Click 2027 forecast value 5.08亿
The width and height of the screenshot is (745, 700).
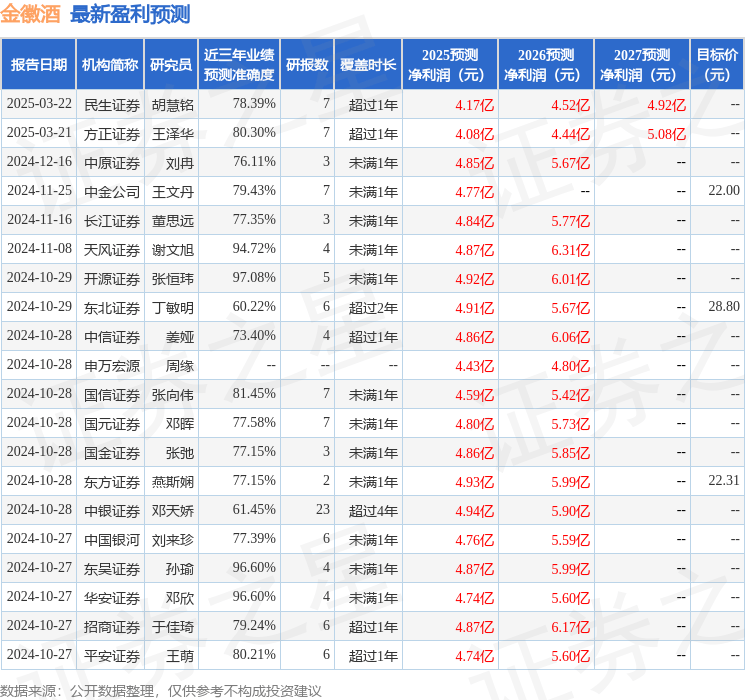pyautogui.click(x=667, y=134)
